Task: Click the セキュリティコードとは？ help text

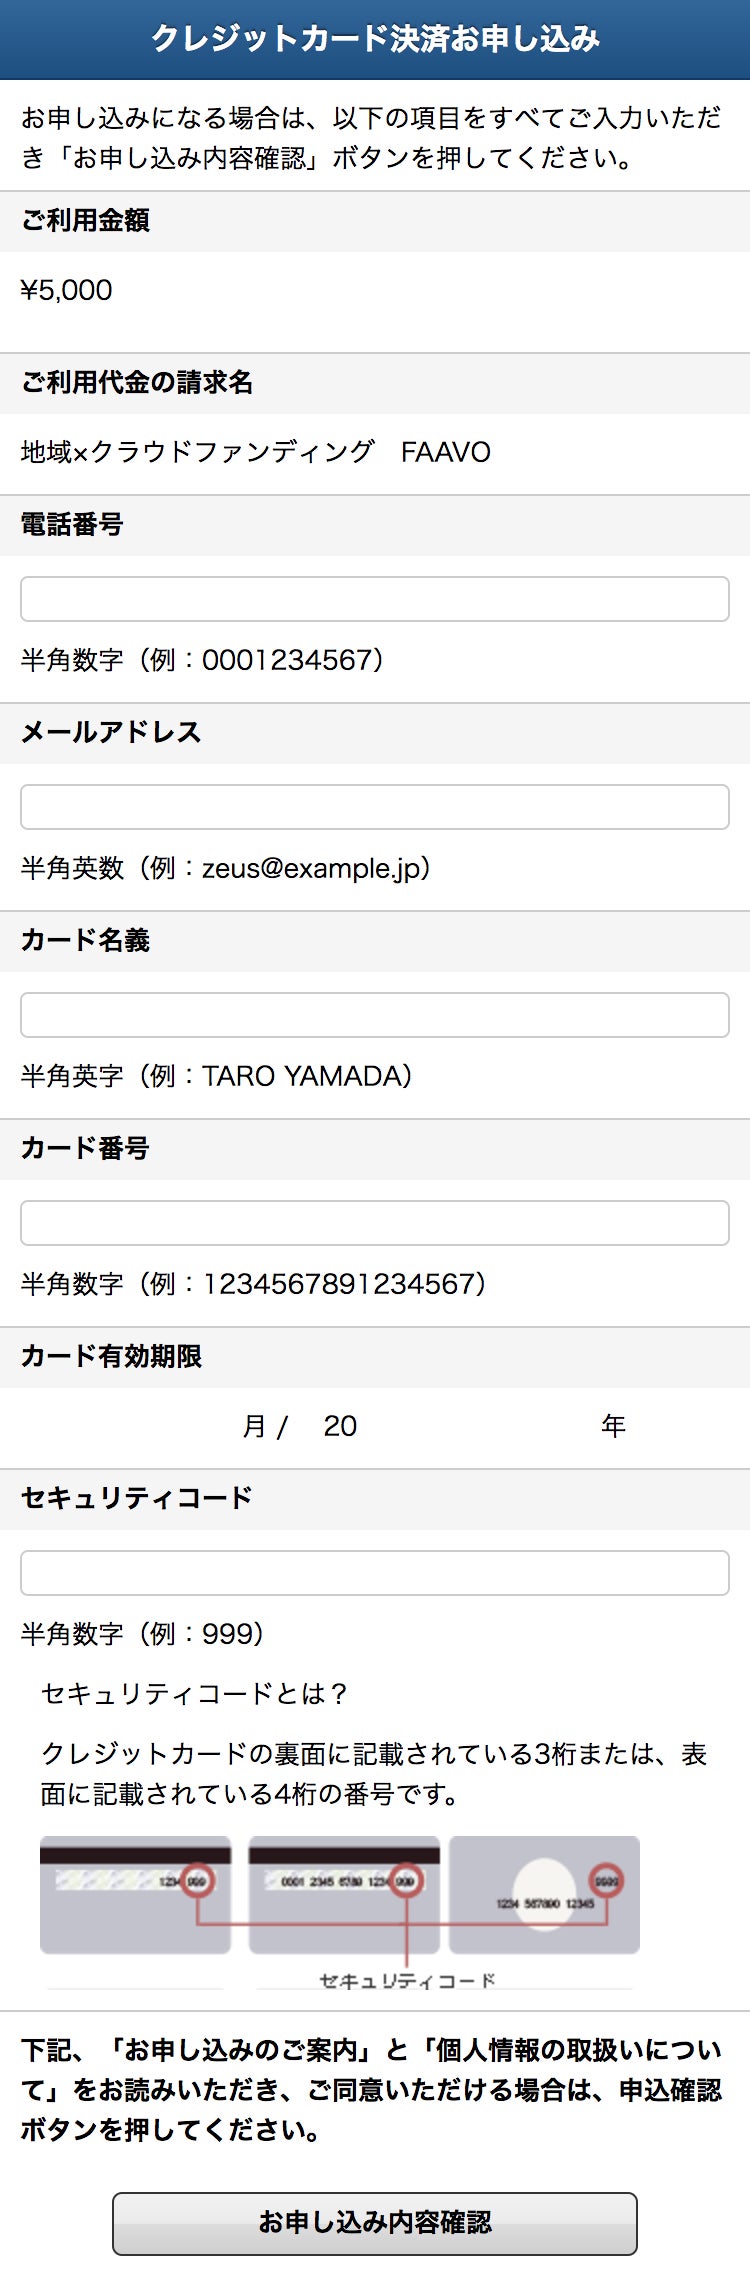Action: (x=195, y=1693)
